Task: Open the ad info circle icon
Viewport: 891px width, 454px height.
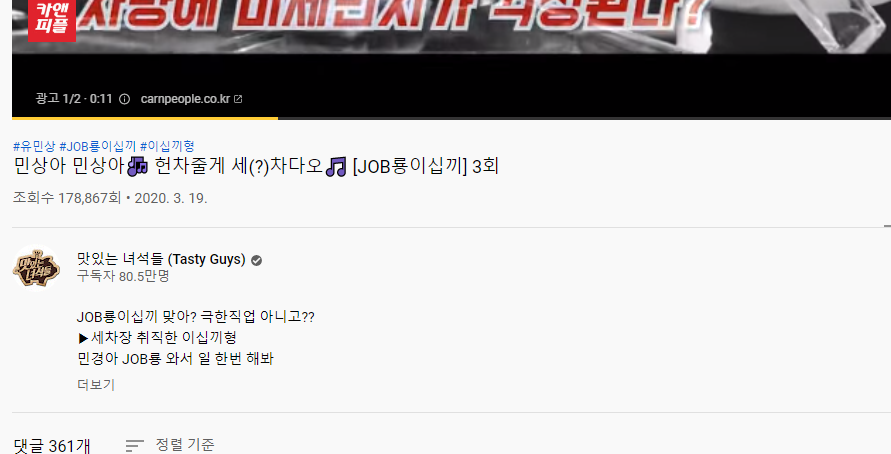Action: pyautogui.click(x=124, y=99)
